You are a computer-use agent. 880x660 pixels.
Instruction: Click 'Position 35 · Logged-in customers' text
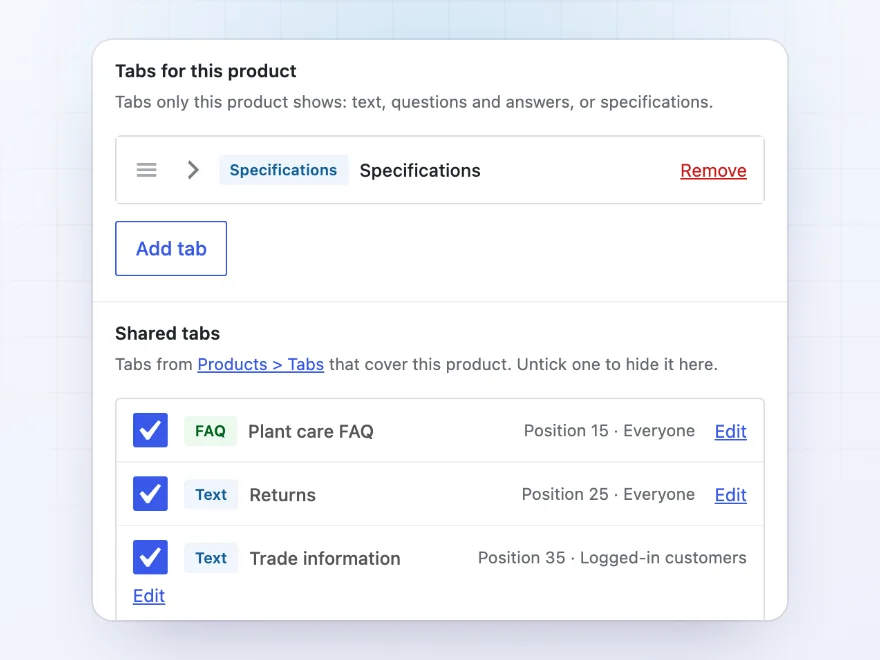click(612, 557)
